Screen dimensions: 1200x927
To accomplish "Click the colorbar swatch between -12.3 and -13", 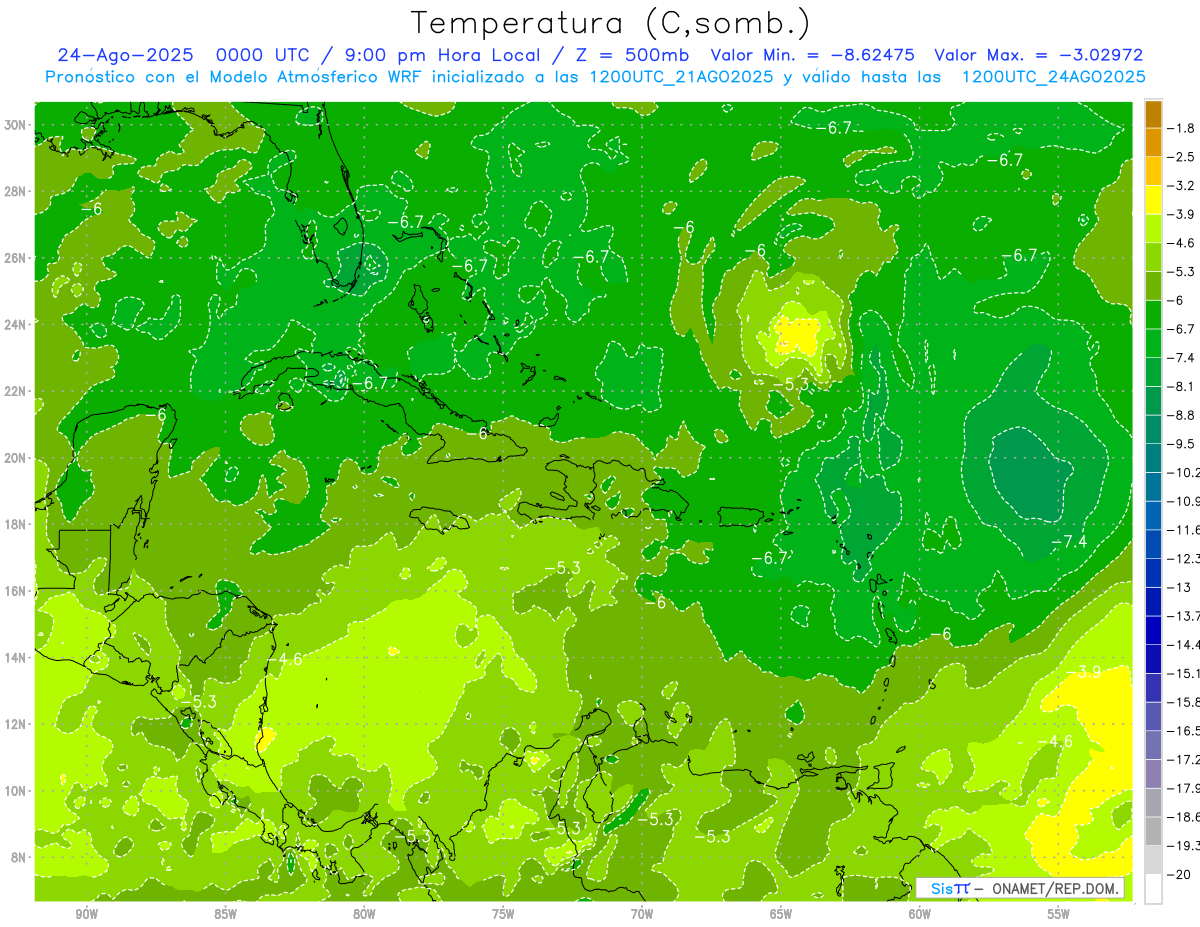I will click(x=1153, y=574).
